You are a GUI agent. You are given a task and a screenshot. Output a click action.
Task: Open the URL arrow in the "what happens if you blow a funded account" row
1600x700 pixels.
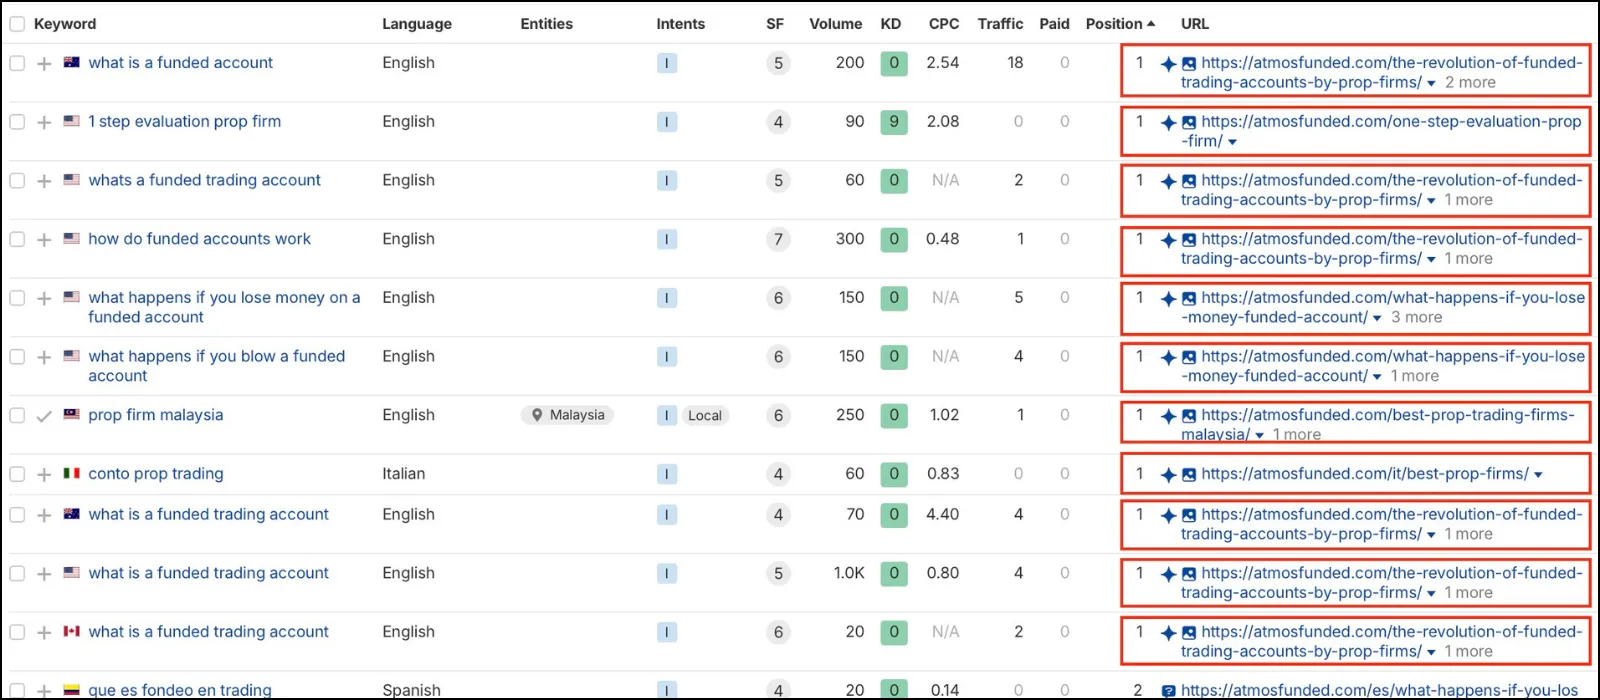(1377, 377)
